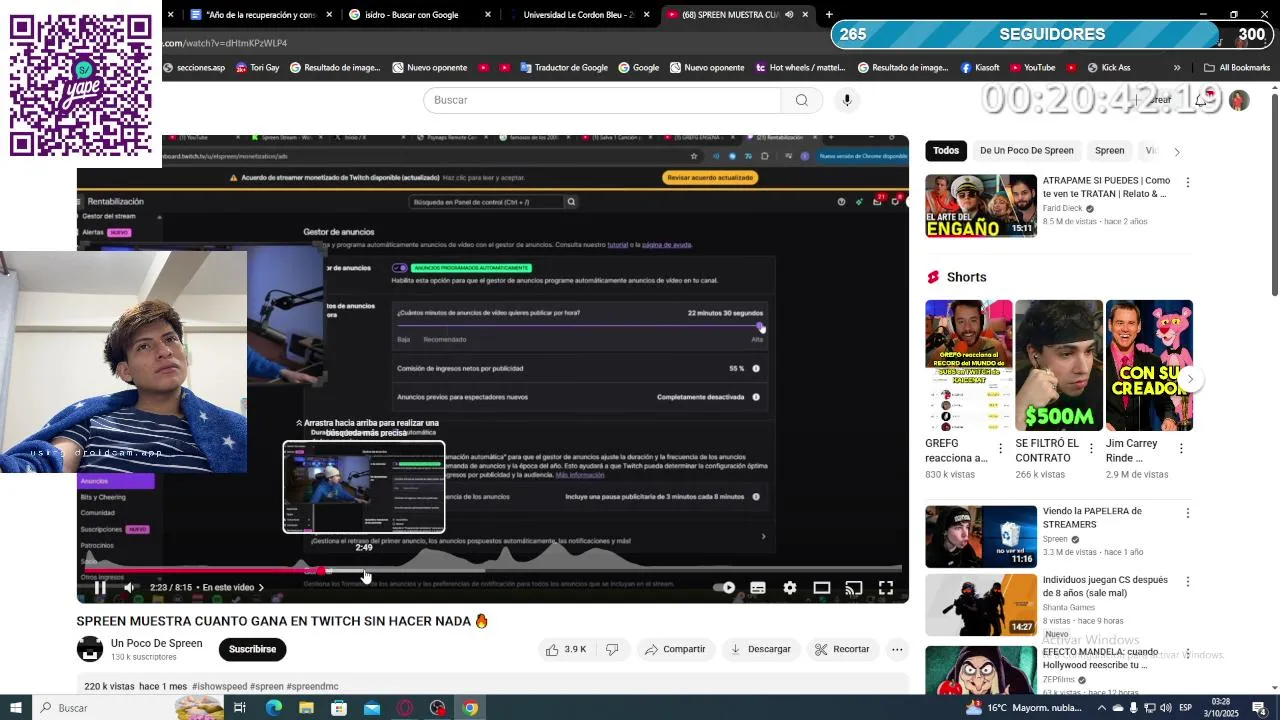The width and height of the screenshot is (1280, 720).
Task: Switch to 'Año de la recuperación' tab
Action: pos(260,15)
